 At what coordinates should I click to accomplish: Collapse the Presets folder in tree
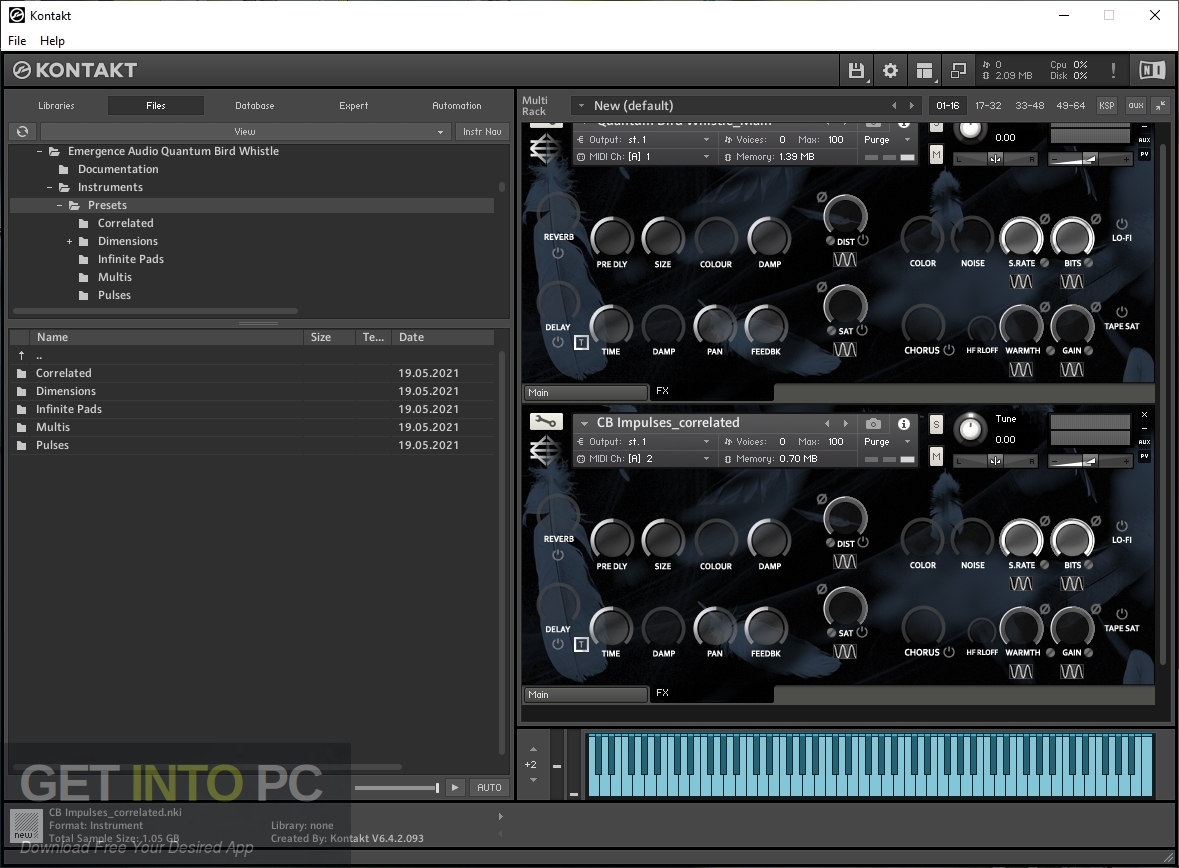point(59,205)
